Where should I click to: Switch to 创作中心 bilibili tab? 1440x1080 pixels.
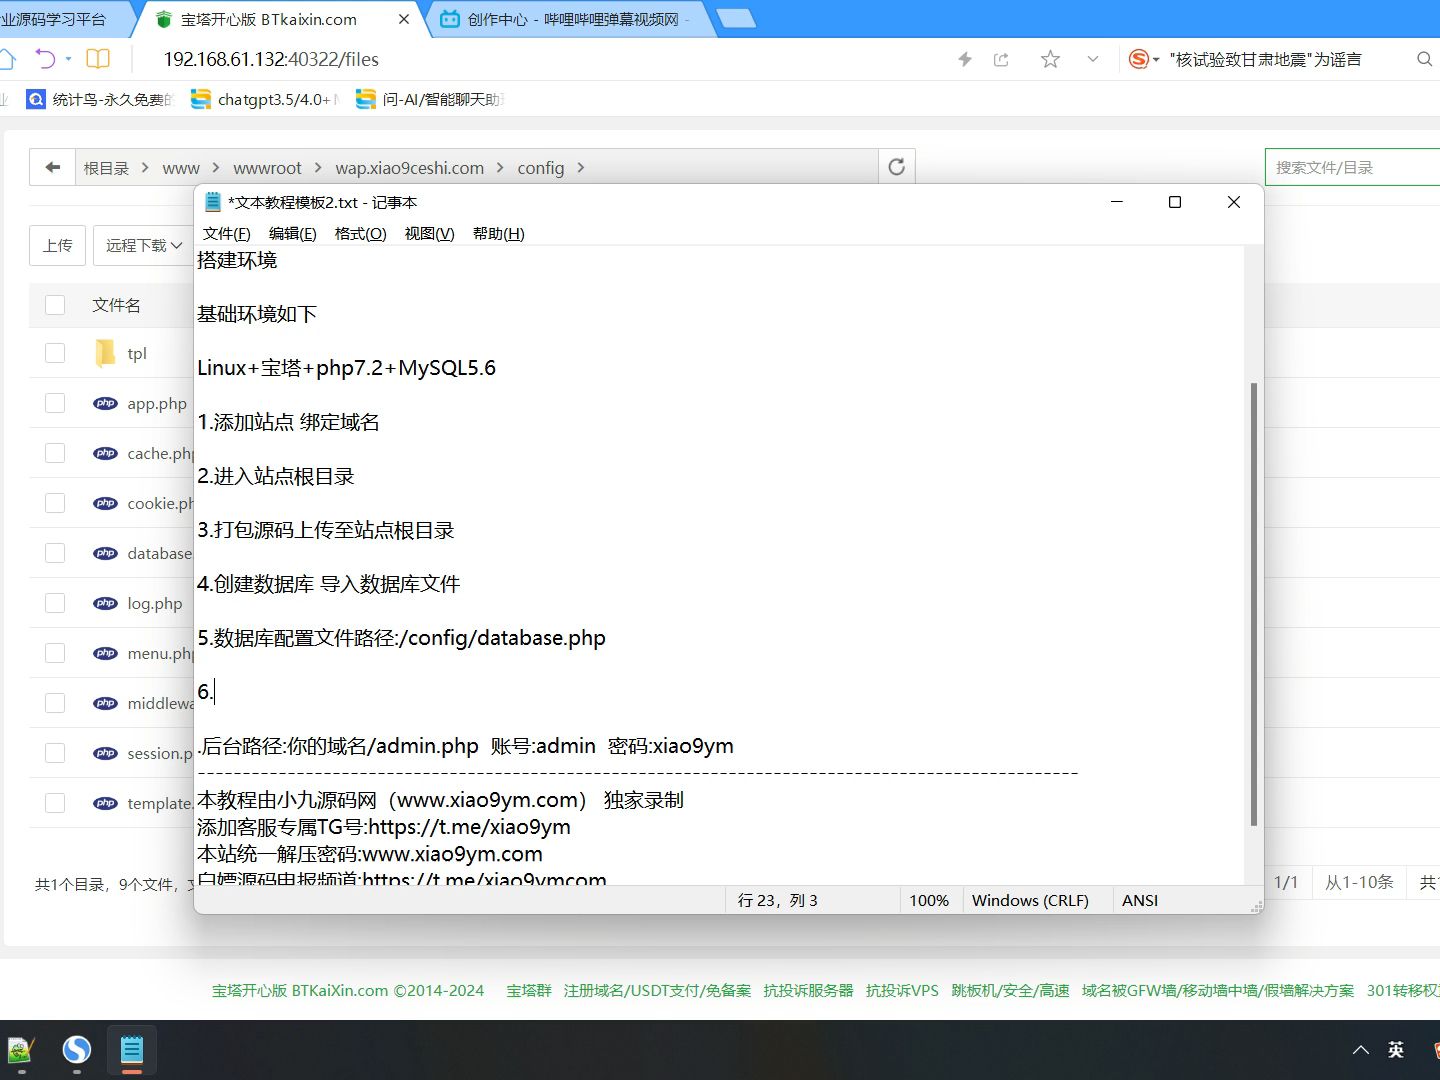(572, 19)
